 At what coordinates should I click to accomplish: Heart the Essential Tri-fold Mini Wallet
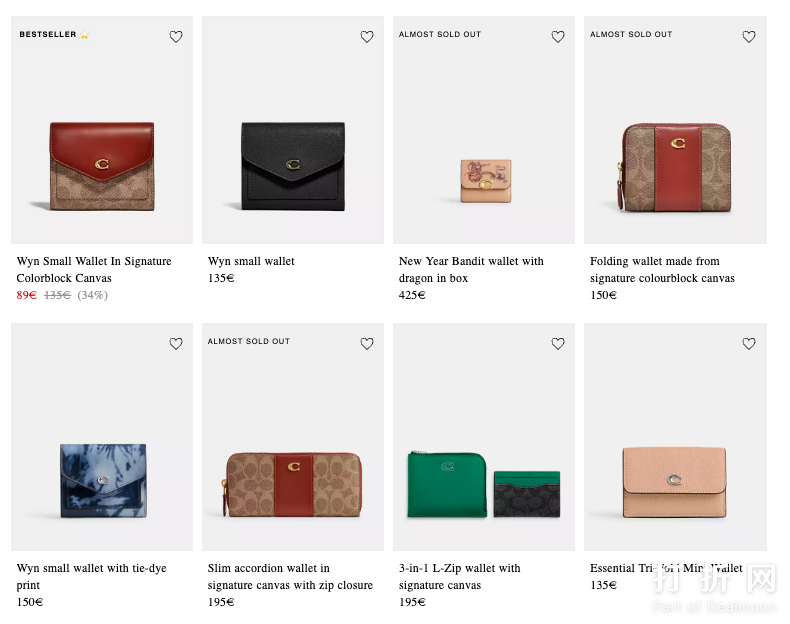click(749, 344)
